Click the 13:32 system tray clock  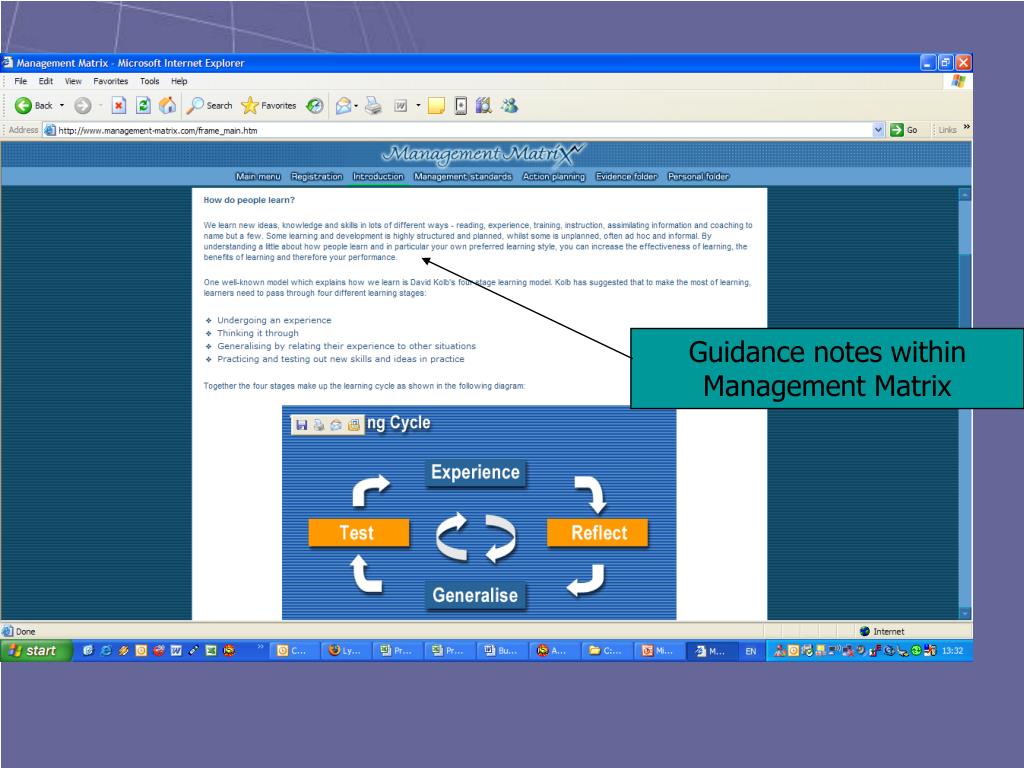pos(953,650)
